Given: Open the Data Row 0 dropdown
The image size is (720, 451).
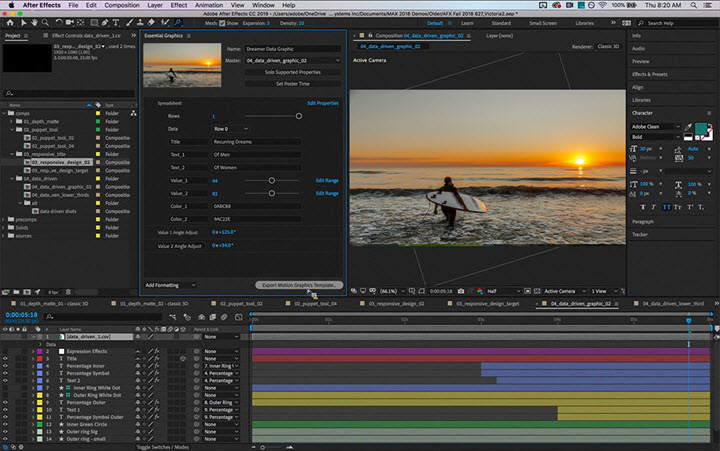Looking at the screenshot, I should (x=228, y=129).
